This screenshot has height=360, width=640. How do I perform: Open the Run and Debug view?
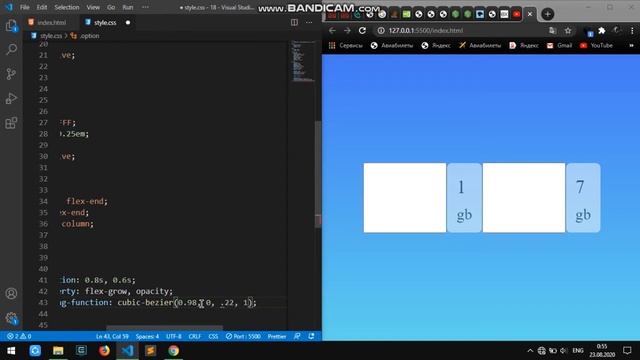pos(11,98)
